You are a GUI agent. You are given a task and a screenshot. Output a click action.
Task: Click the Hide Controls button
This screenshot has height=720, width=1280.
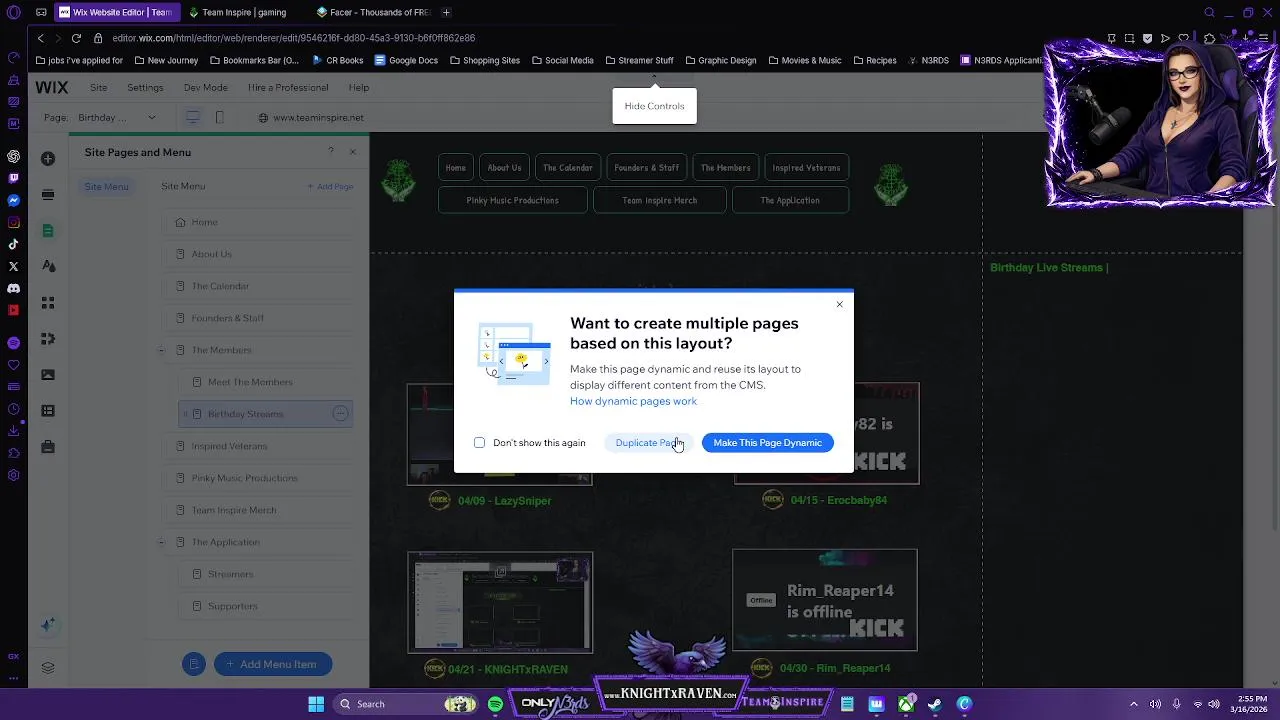click(x=654, y=106)
